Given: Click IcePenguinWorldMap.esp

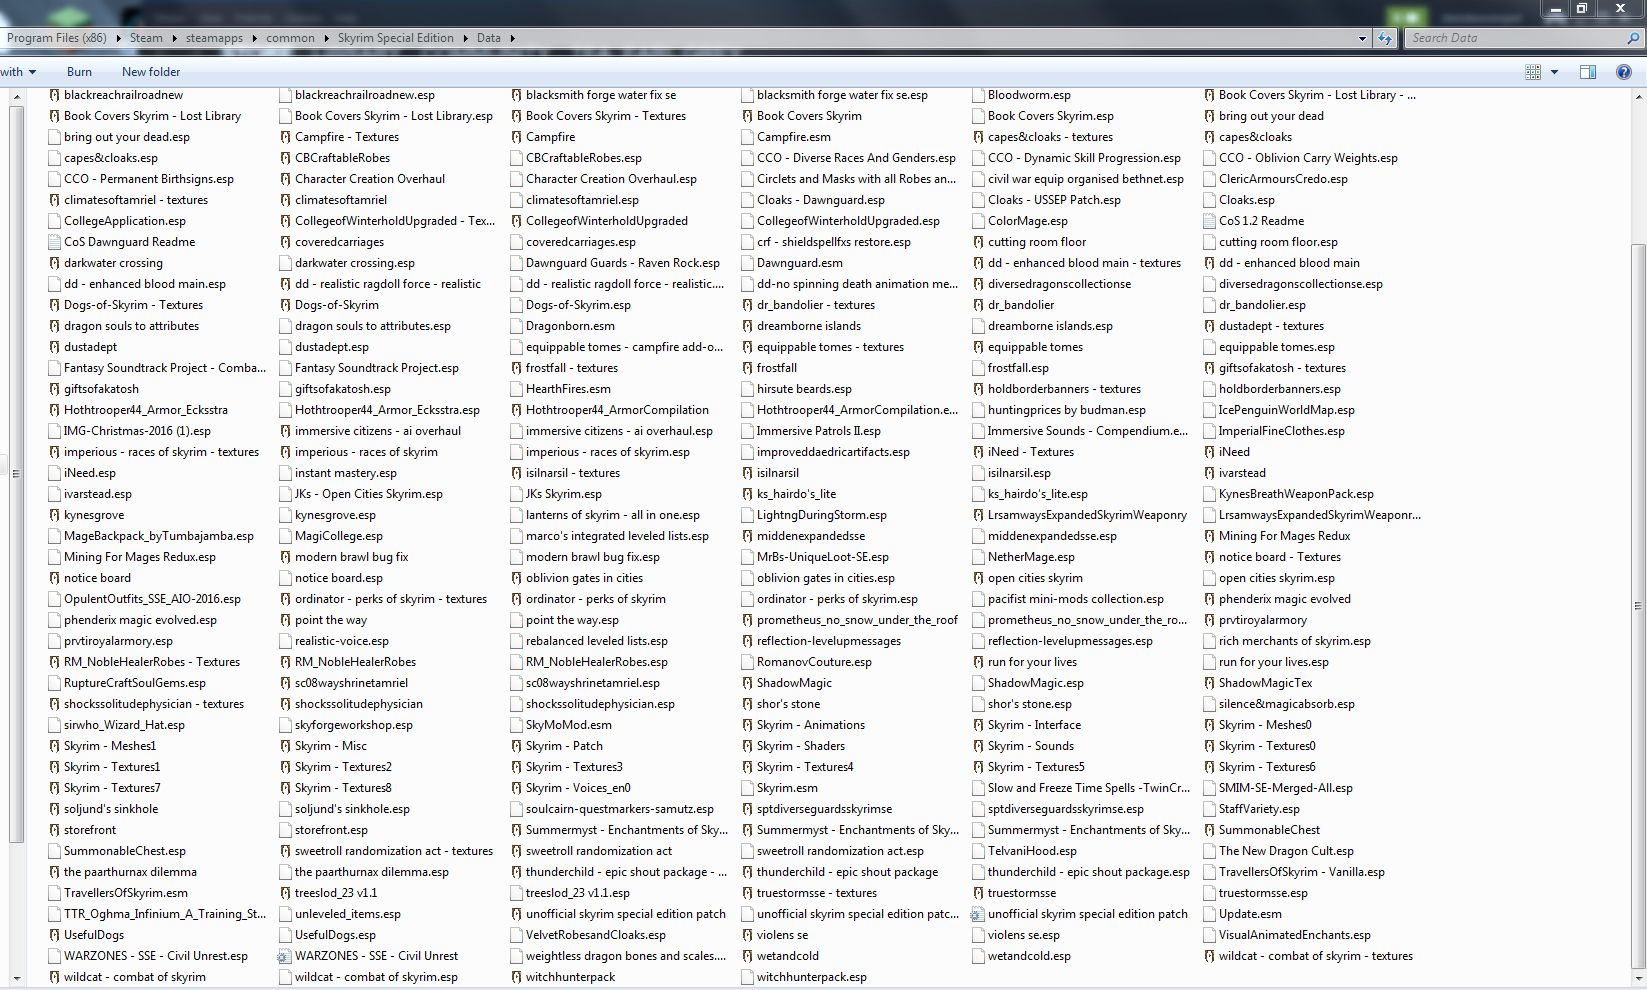Looking at the screenshot, I should 1286,410.
